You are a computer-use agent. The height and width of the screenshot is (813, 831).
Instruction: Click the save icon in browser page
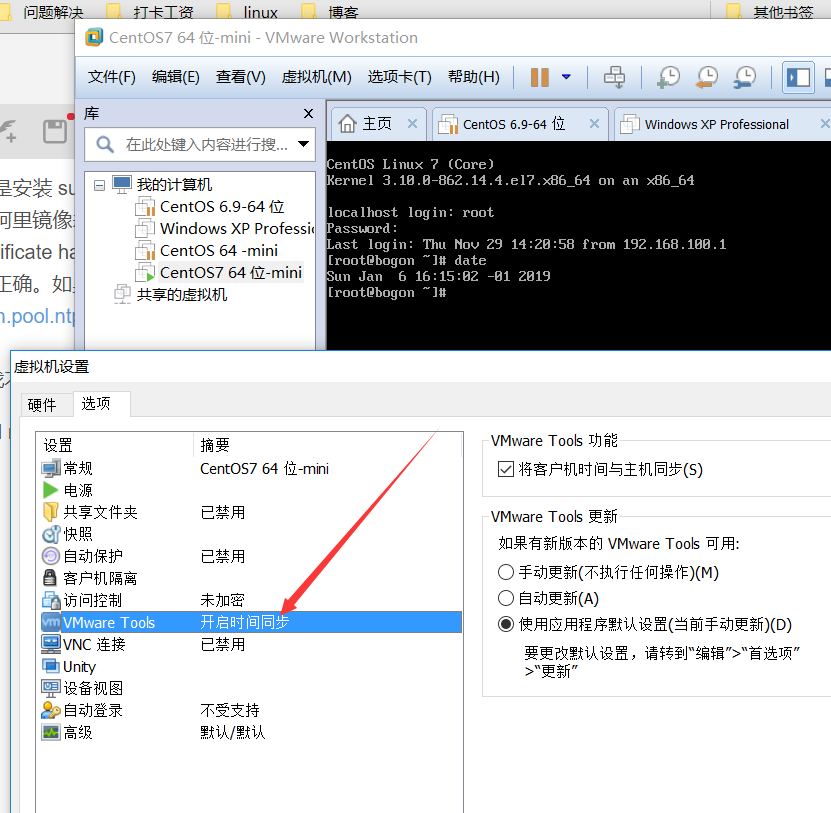(55, 131)
